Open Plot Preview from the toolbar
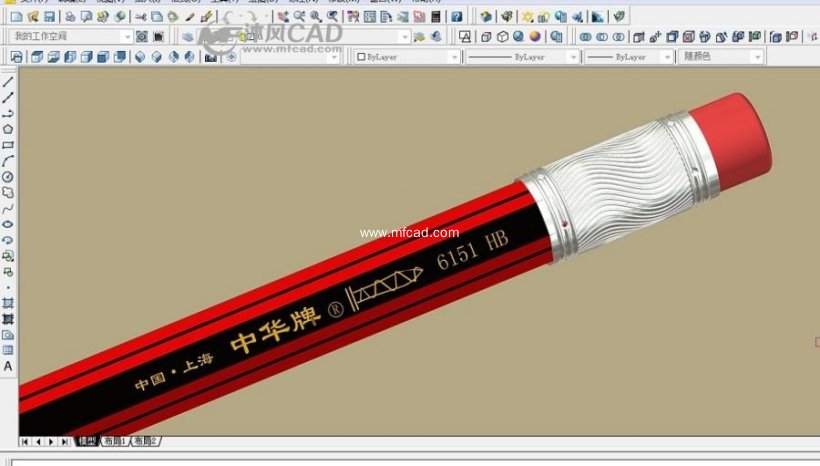This screenshot has height=466, width=820. pyautogui.click(x=86, y=17)
